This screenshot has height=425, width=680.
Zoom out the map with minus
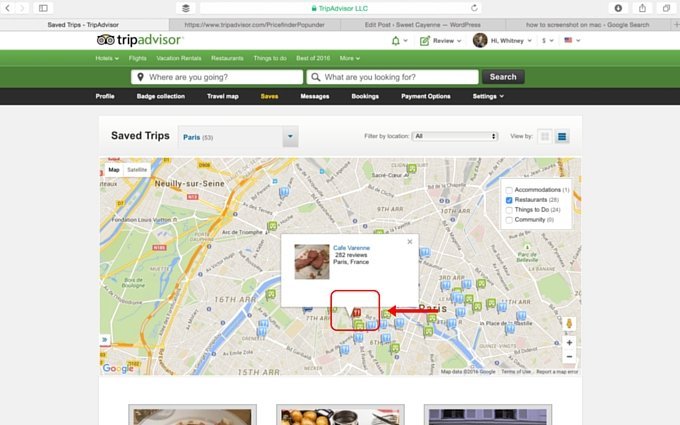(x=569, y=356)
